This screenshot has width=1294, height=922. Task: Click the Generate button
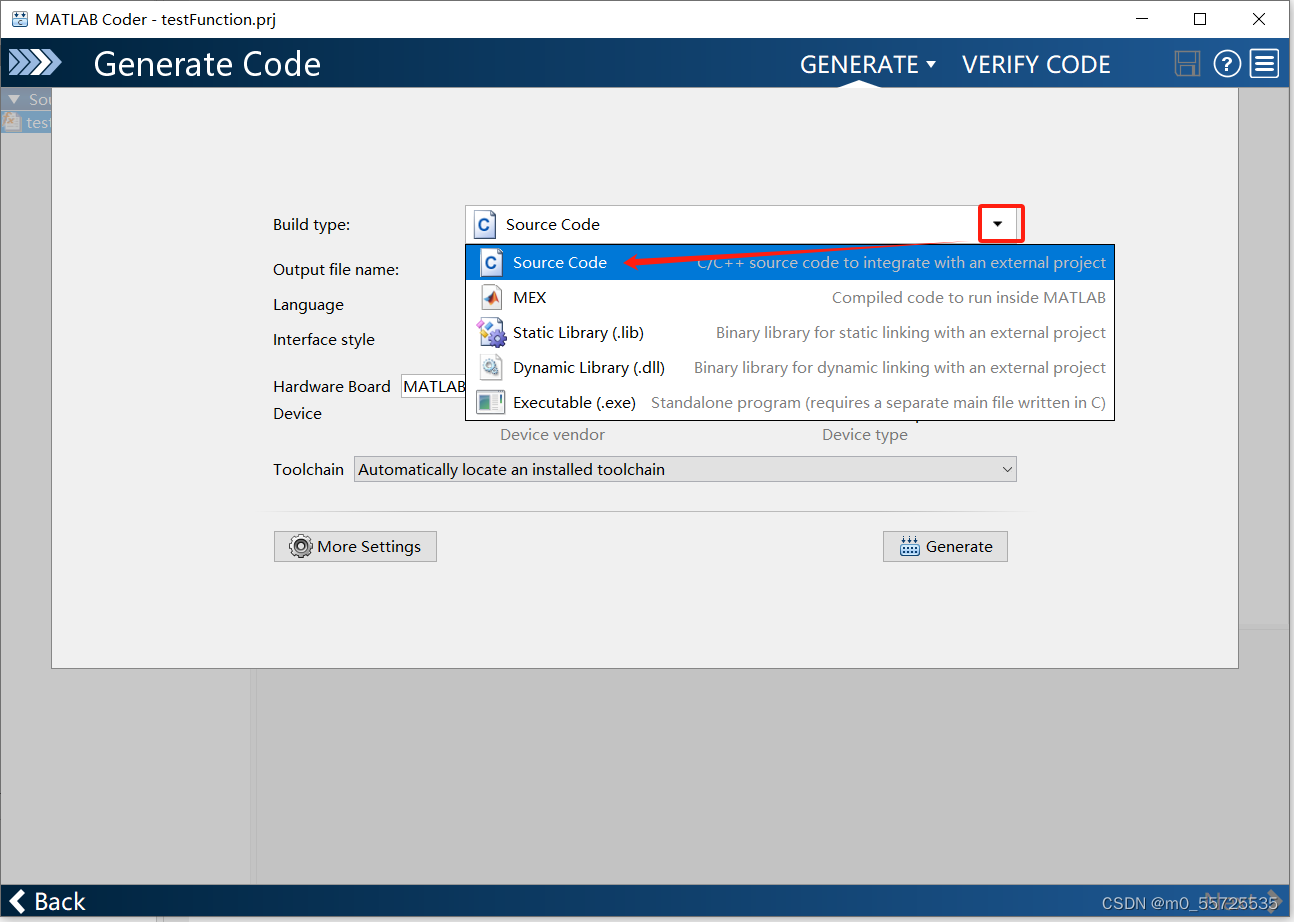click(944, 546)
